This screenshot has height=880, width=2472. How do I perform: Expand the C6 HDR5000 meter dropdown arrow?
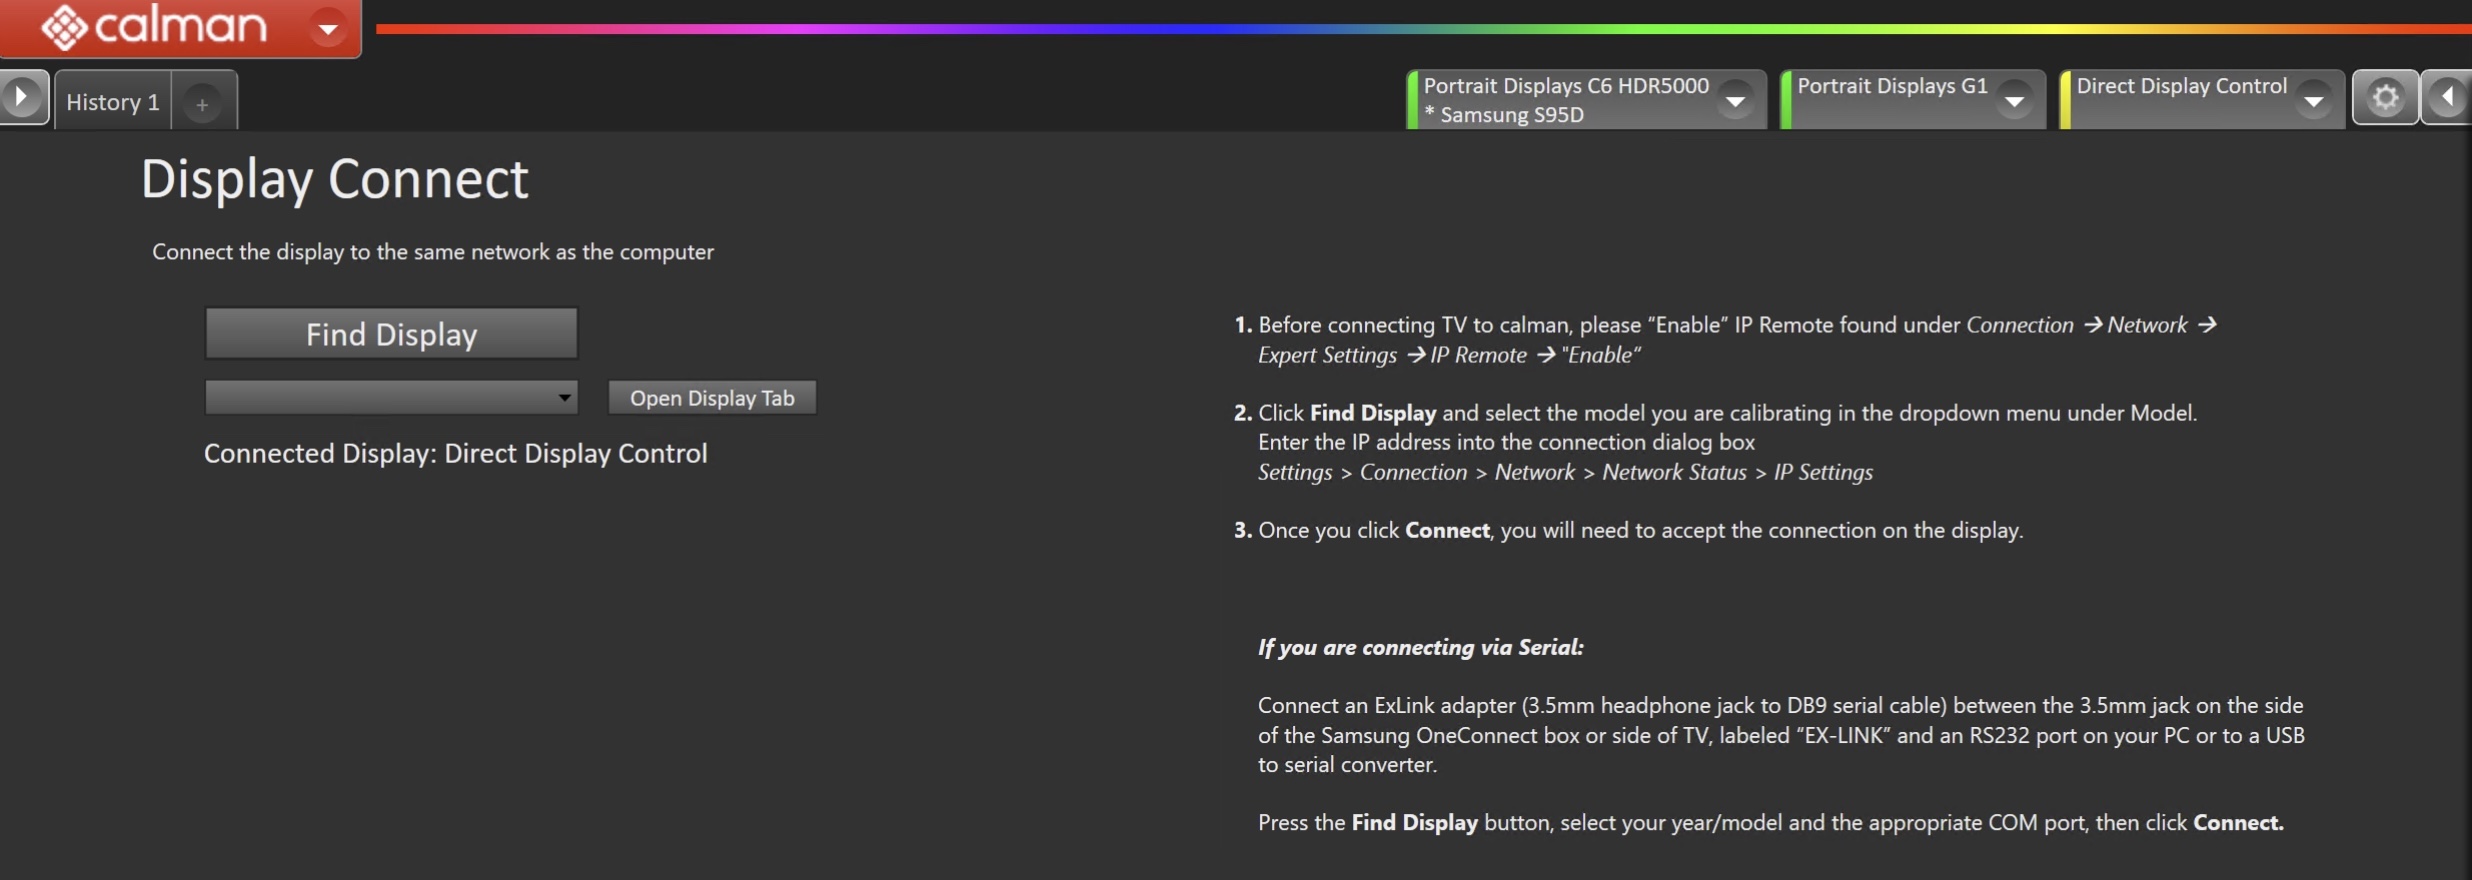tap(1736, 101)
